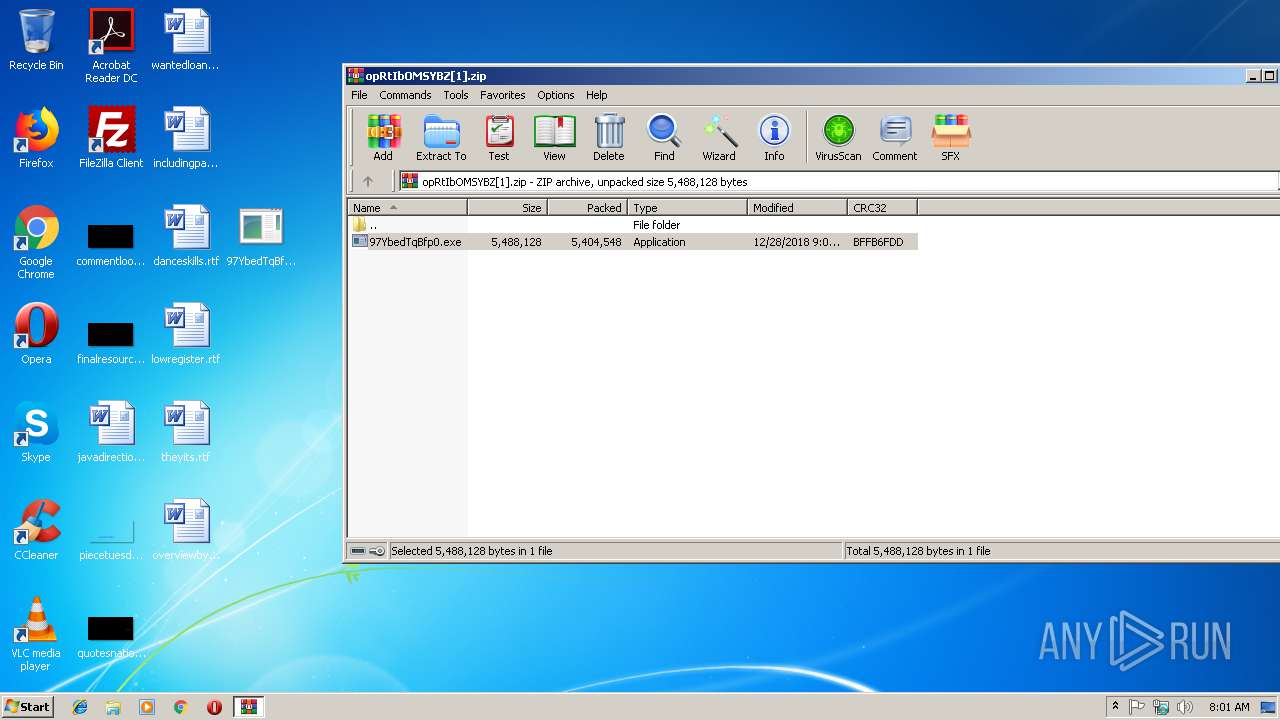Image resolution: width=1280 pixels, height=720 pixels.
Task: Open media player from the taskbar
Action: click(147, 707)
